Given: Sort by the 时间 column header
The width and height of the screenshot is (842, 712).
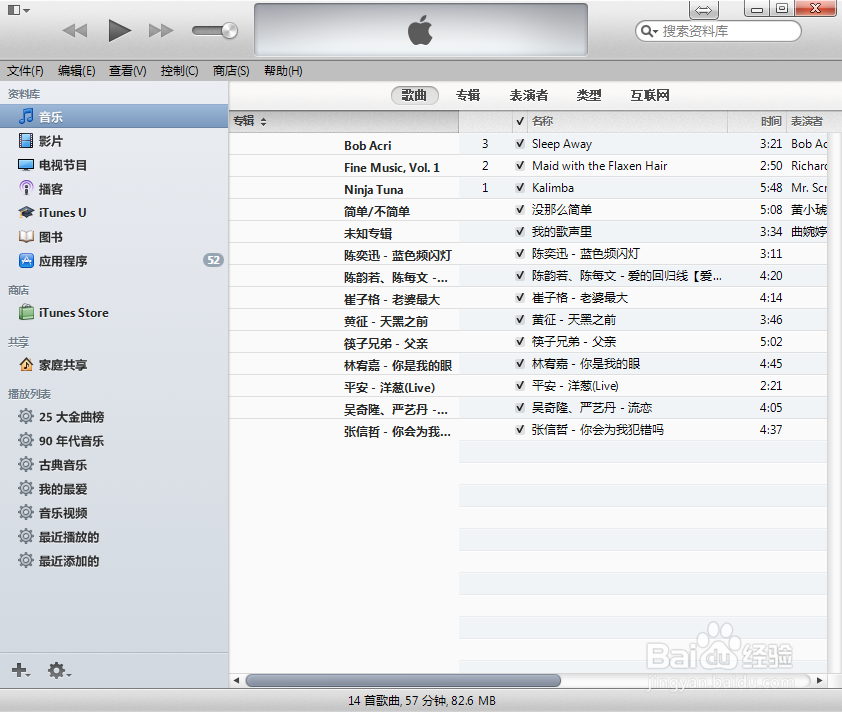Looking at the screenshot, I should [757, 121].
